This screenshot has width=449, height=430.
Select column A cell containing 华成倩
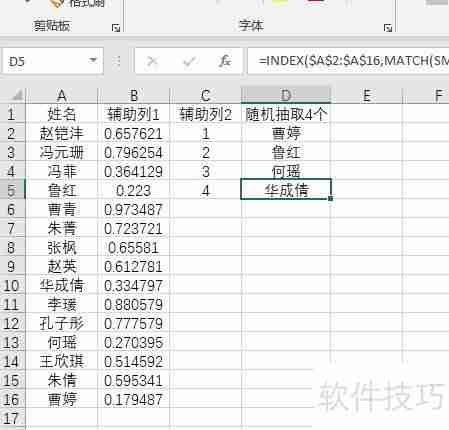click(62, 286)
